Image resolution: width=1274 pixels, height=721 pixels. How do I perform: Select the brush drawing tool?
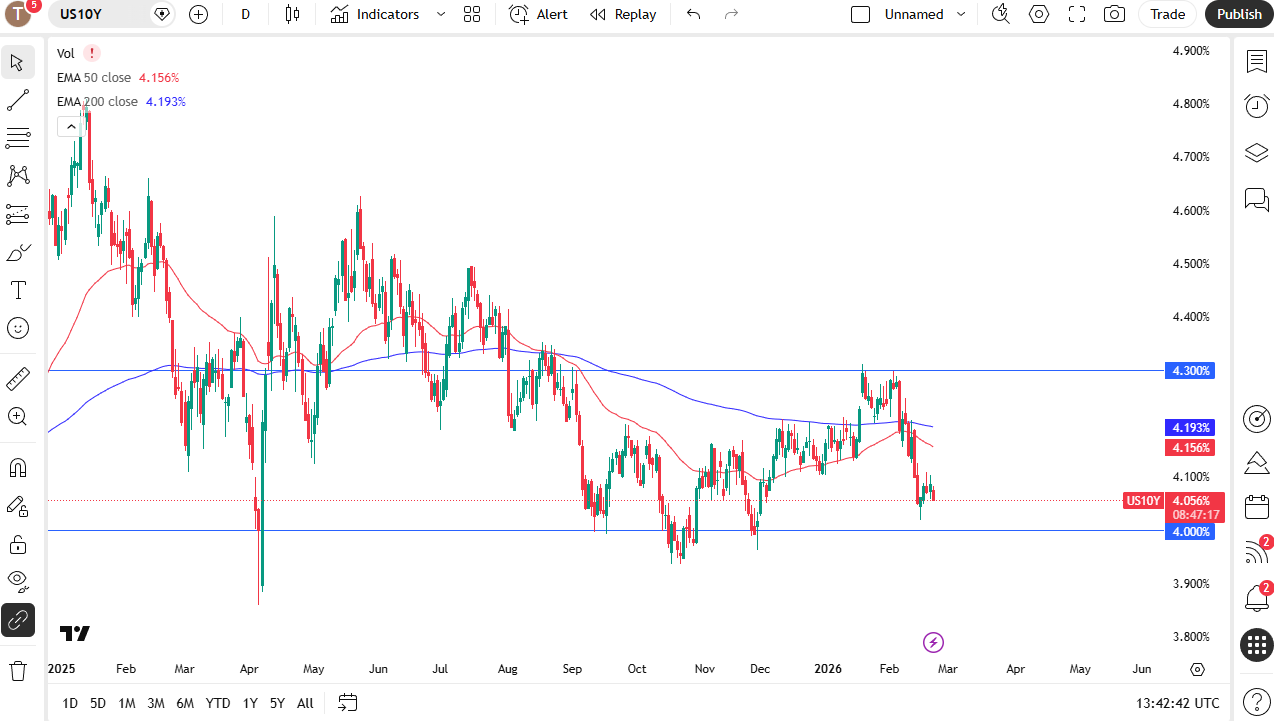[x=18, y=252]
